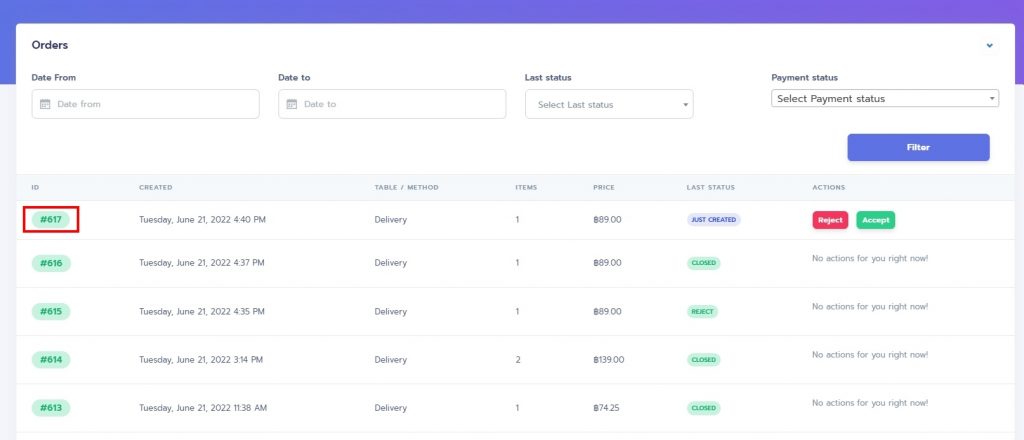Open order #616 details
This screenshot has height=440, width=1024.
51,263
